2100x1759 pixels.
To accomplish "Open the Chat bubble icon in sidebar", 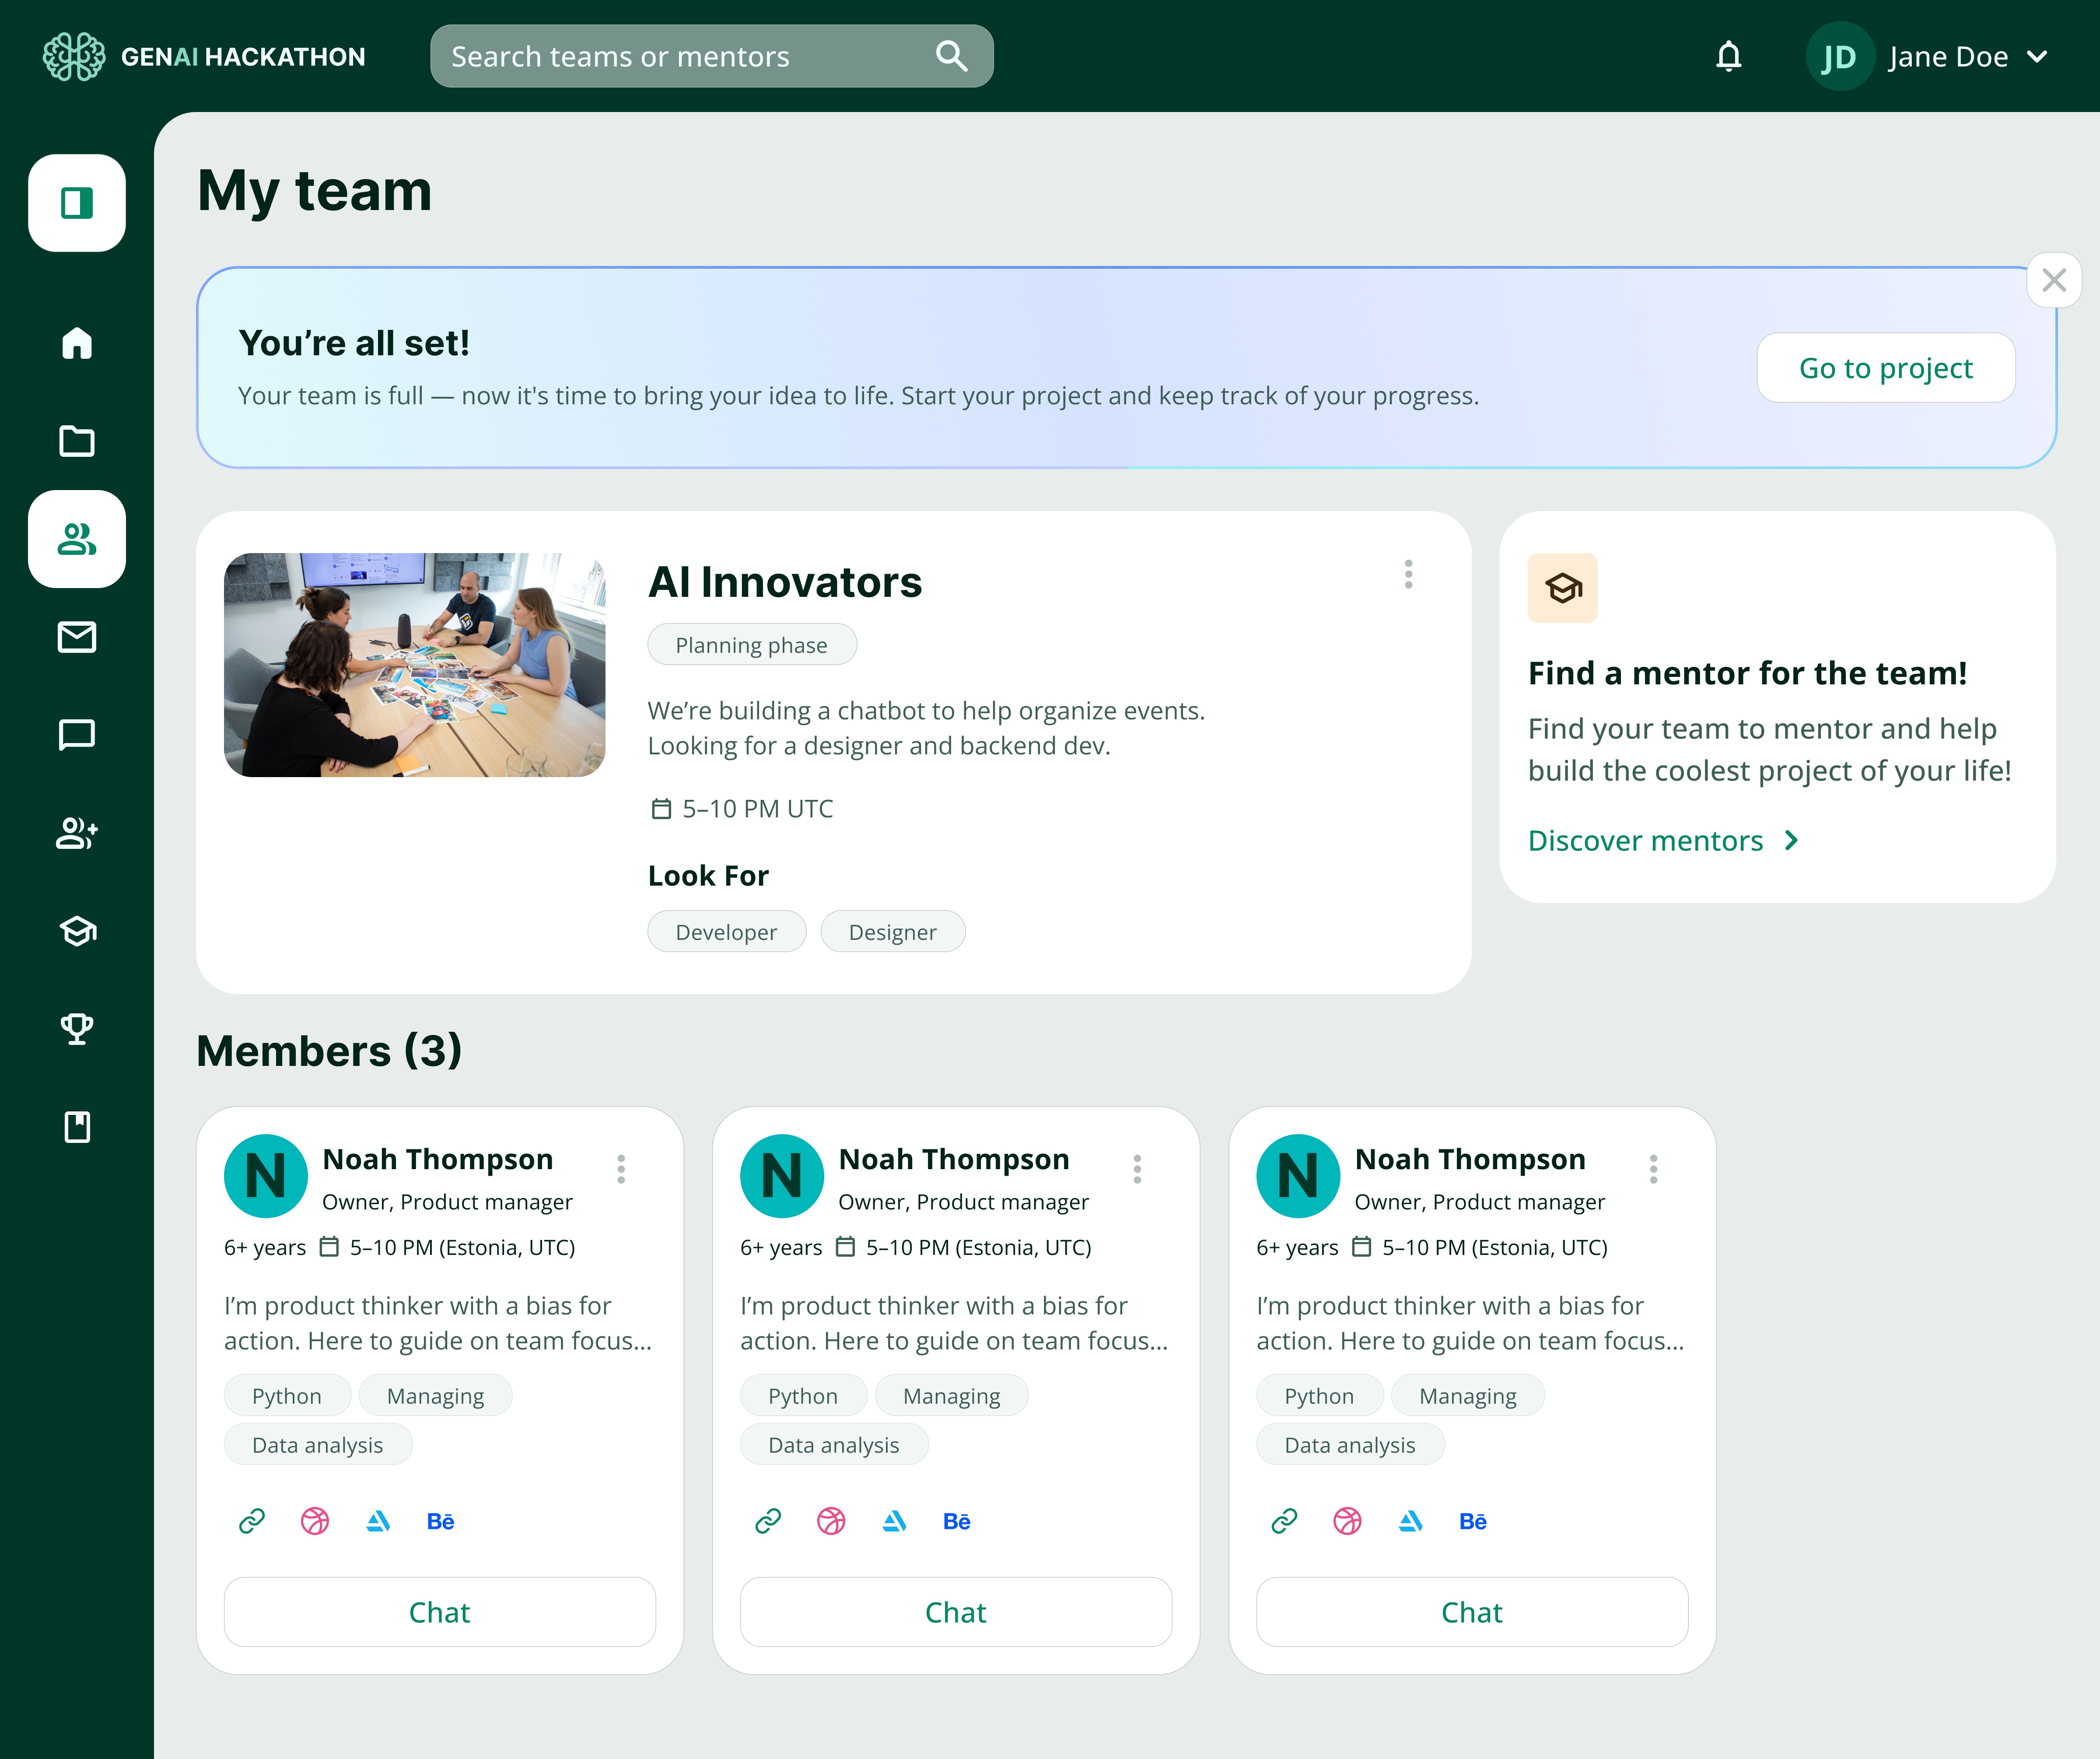I will click(77, 735).
